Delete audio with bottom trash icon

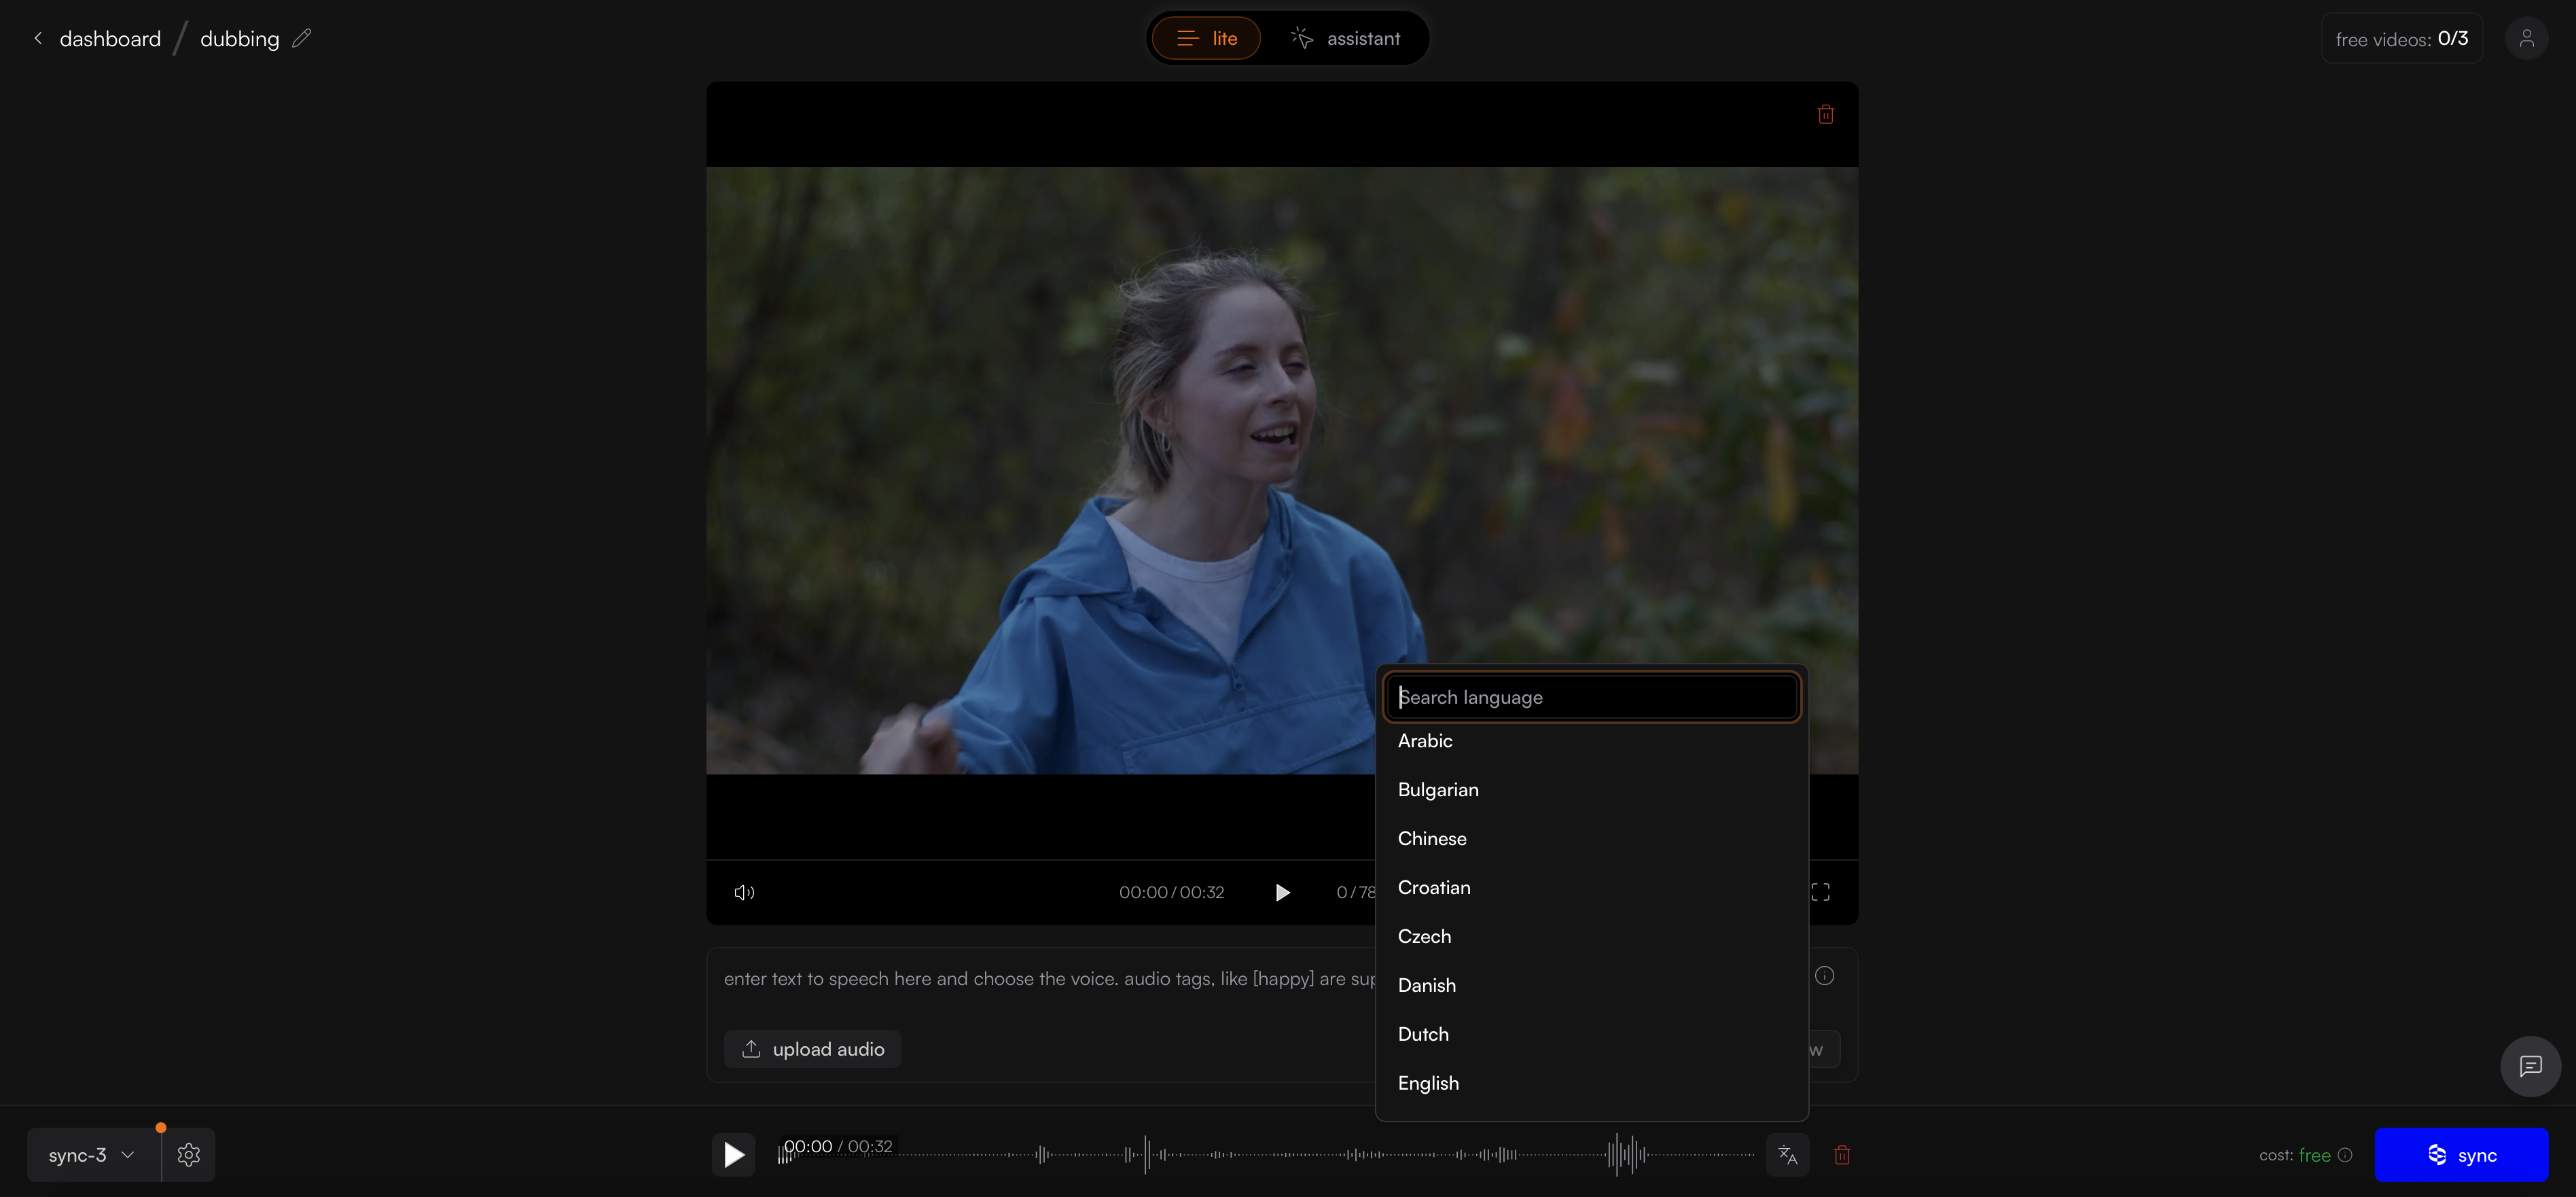tap(1842, 1155)
